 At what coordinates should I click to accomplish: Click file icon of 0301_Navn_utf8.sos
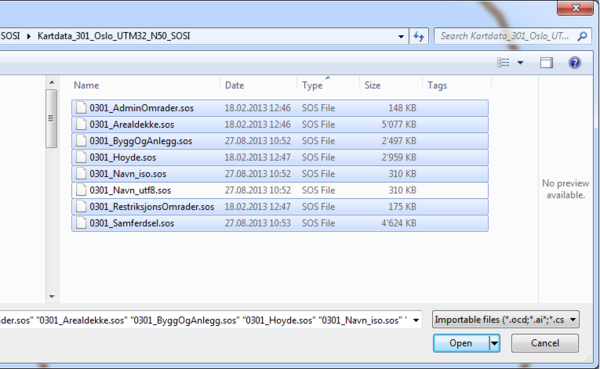point(81,190)
